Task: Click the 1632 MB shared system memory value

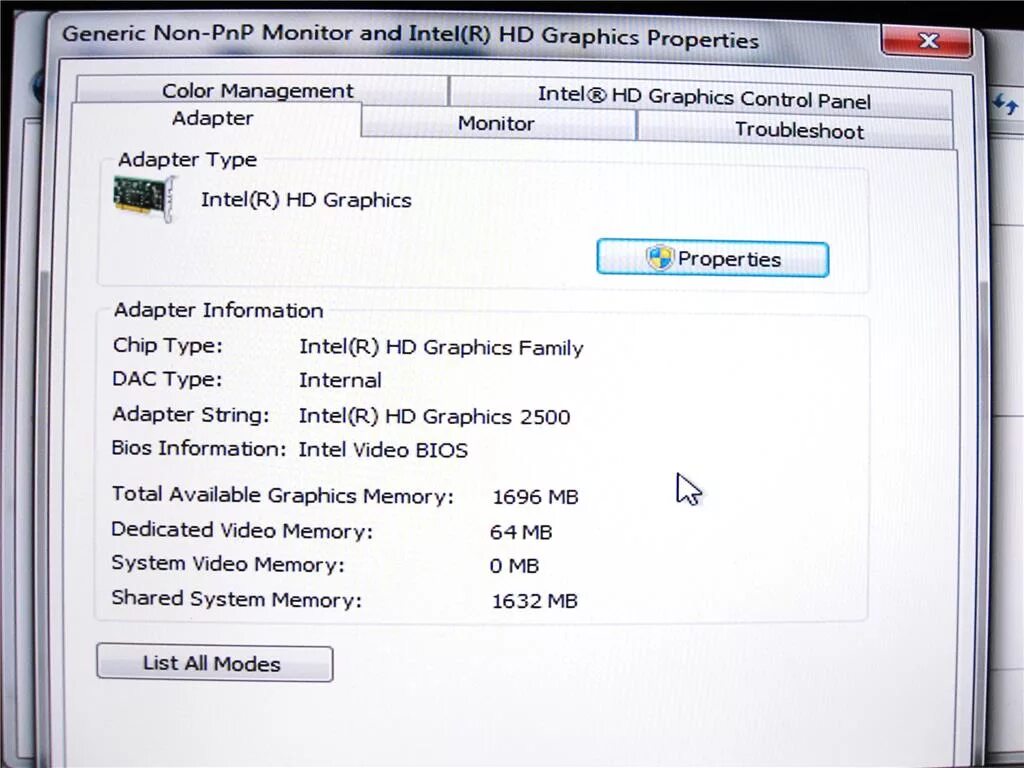Action: coord(534,601)
